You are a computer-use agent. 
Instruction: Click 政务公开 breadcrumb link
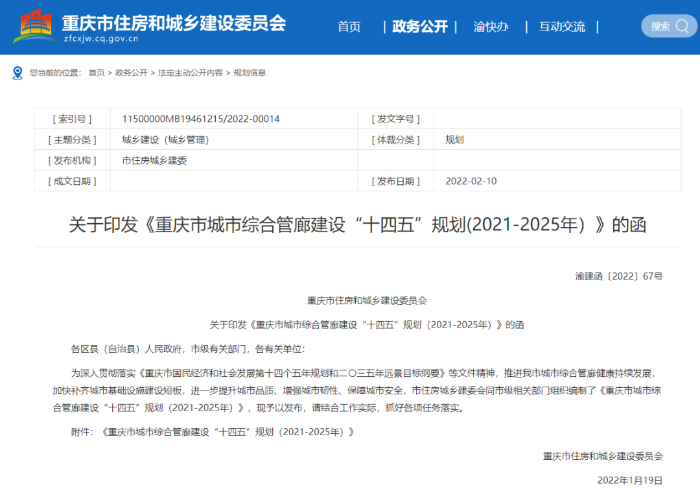coord(130,73)
